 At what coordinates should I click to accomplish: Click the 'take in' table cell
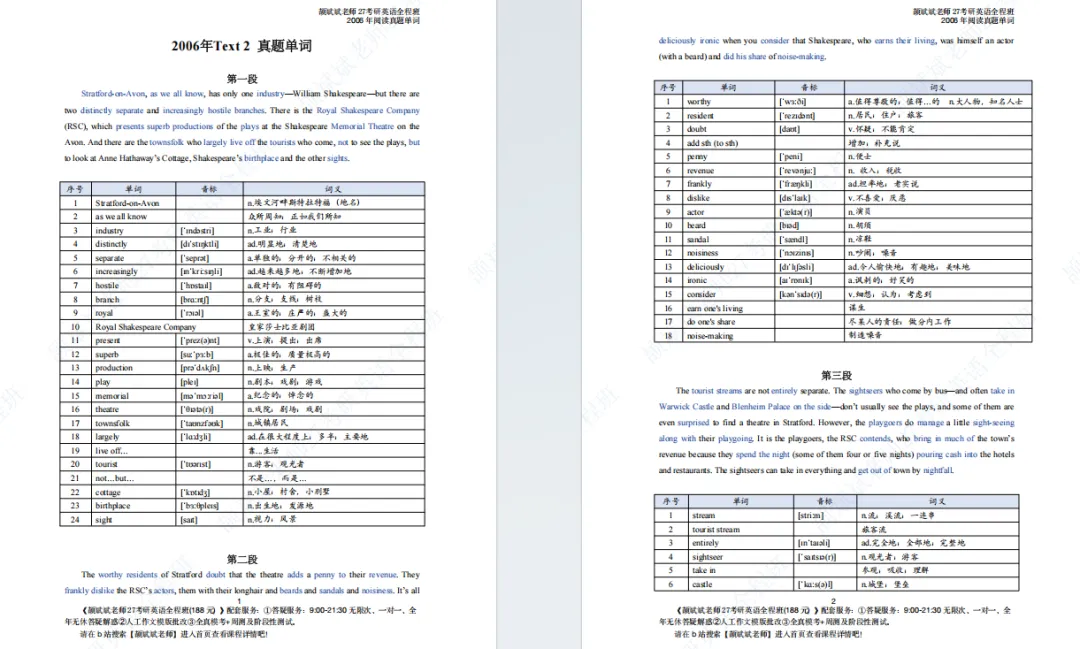click(740, 570)
